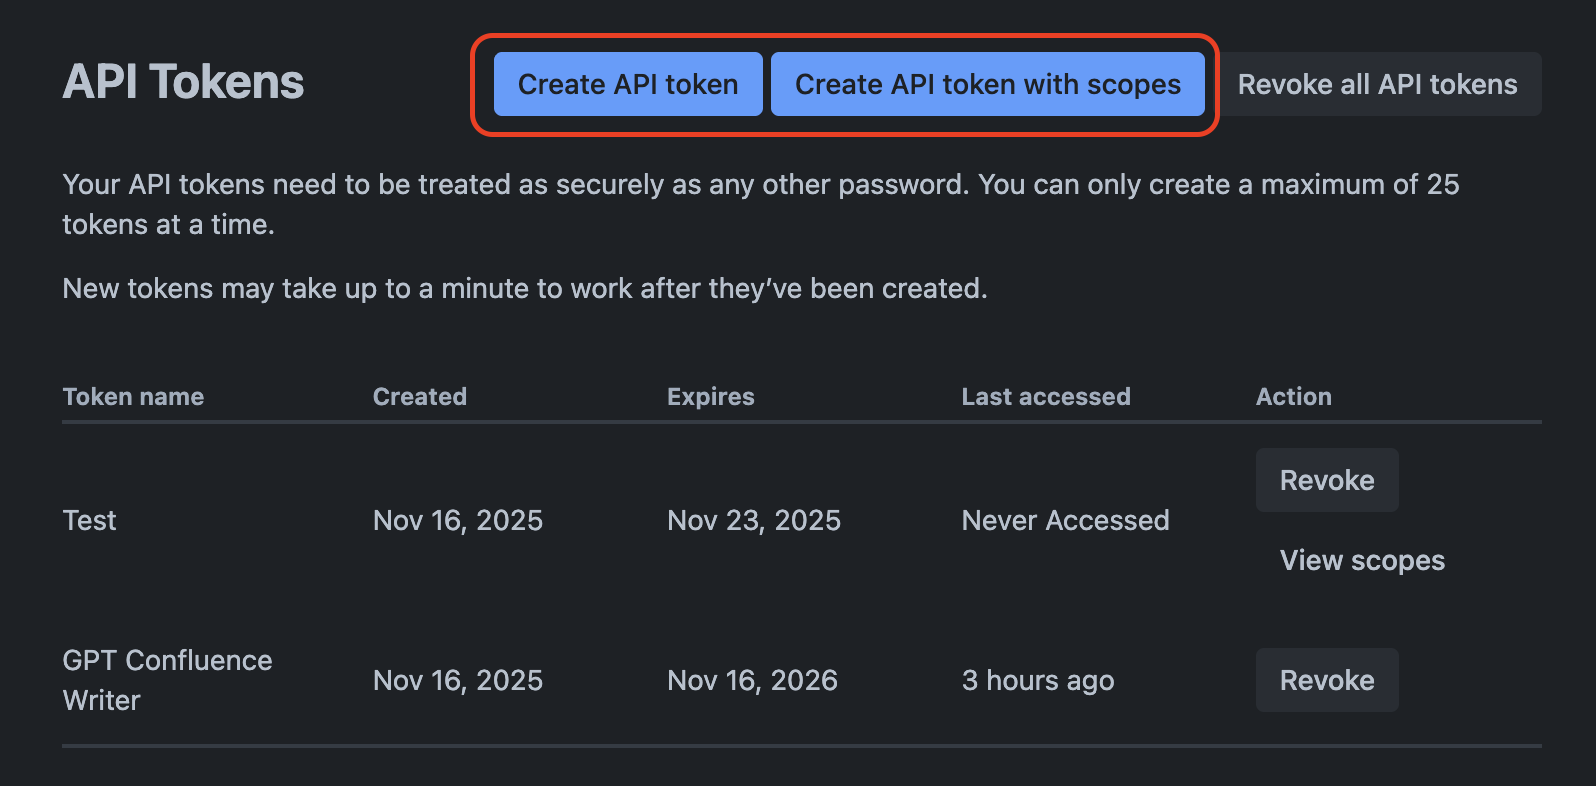The width and height of the screenshot is (1596, 786).
Task: Click the Created column header
Action: (x=419, y=397)
